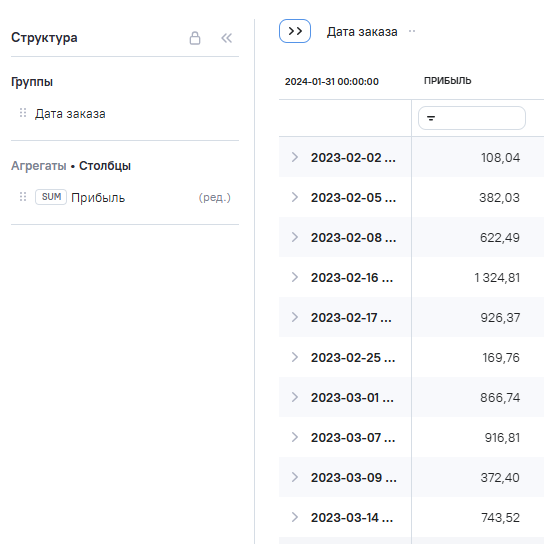The image size is (544, 544).
Task: Click the Группы section heading
Action: 32,82
